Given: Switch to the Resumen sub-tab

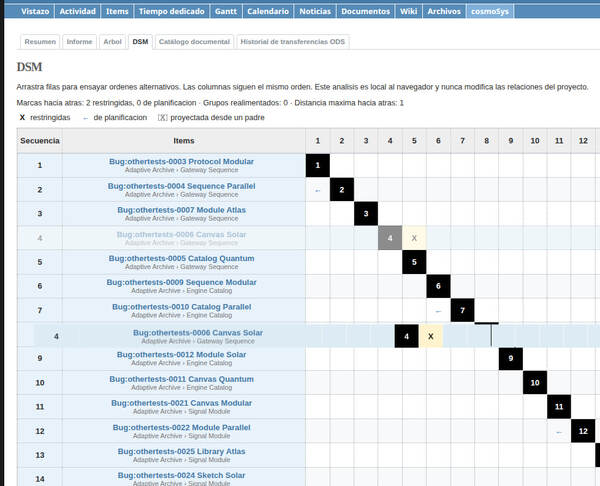Looking at the screenshot, I should tap(40, 42).
